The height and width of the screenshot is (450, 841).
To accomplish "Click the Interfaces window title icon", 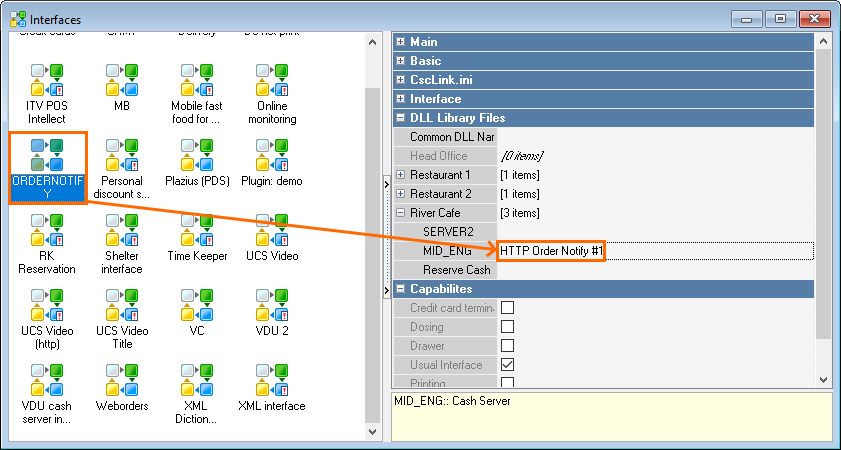I will pyautogui.click(x=18, y=19).
